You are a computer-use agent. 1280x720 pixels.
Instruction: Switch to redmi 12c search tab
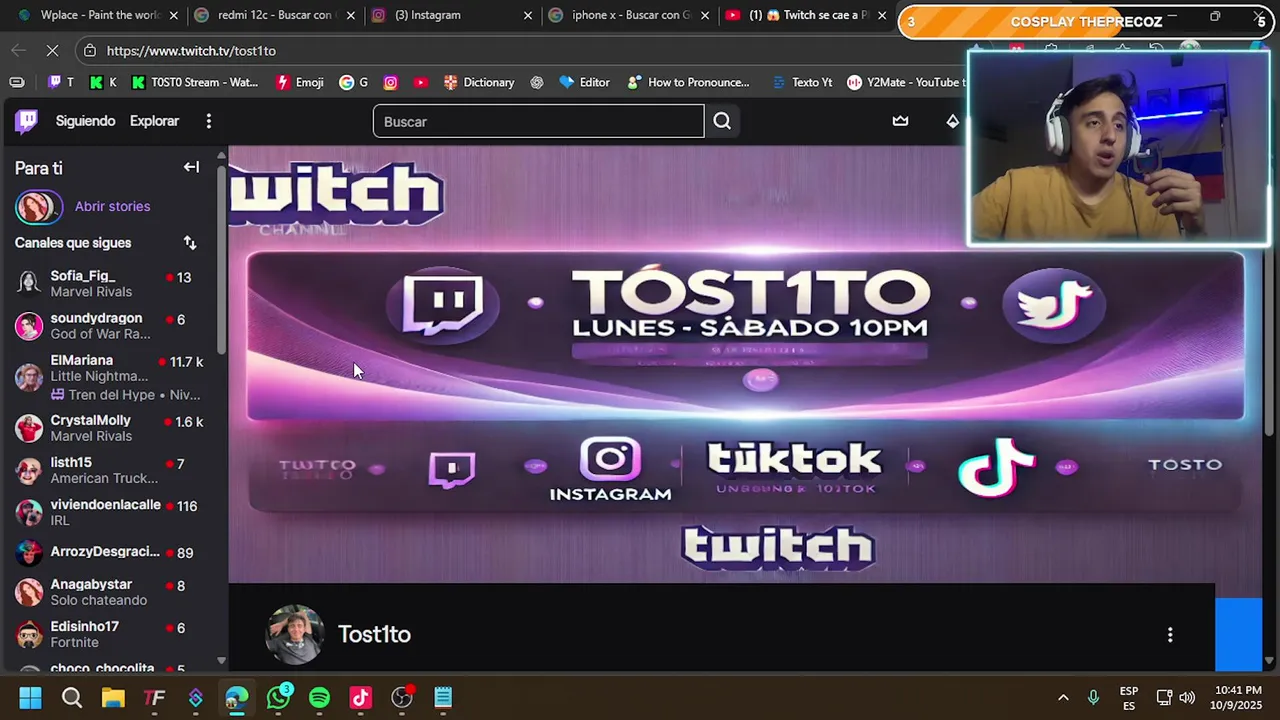click(x=274, y=15)
